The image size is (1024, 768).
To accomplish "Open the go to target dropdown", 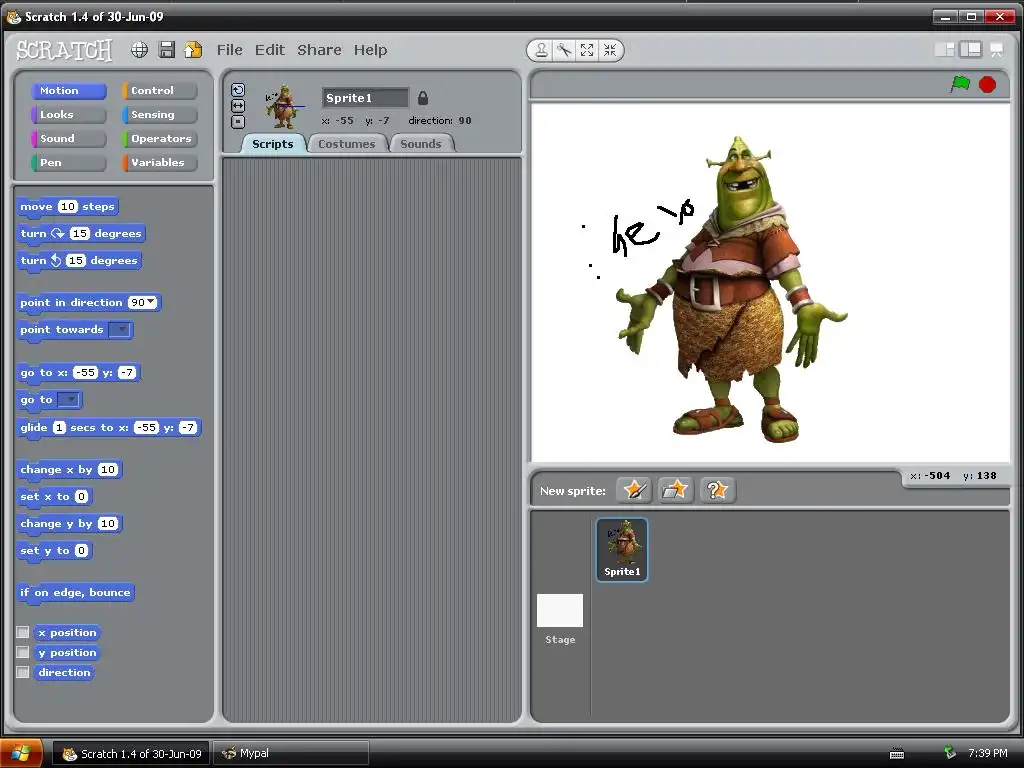I will click(x=69, y=399).
